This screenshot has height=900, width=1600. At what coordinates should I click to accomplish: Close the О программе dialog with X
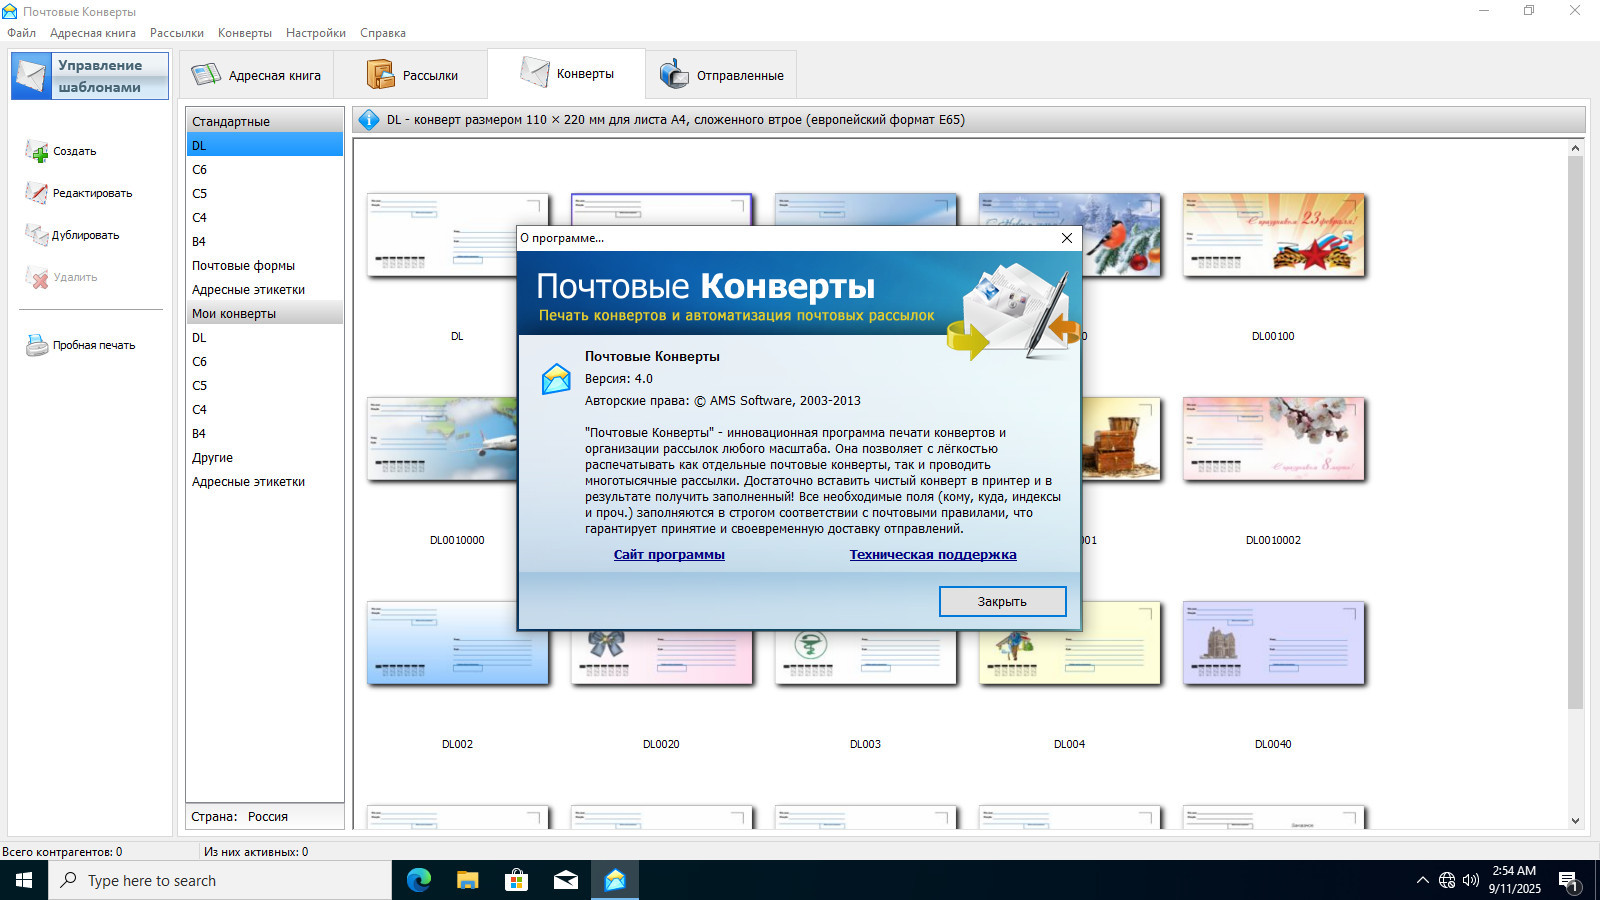click(x=1066, y=238)
